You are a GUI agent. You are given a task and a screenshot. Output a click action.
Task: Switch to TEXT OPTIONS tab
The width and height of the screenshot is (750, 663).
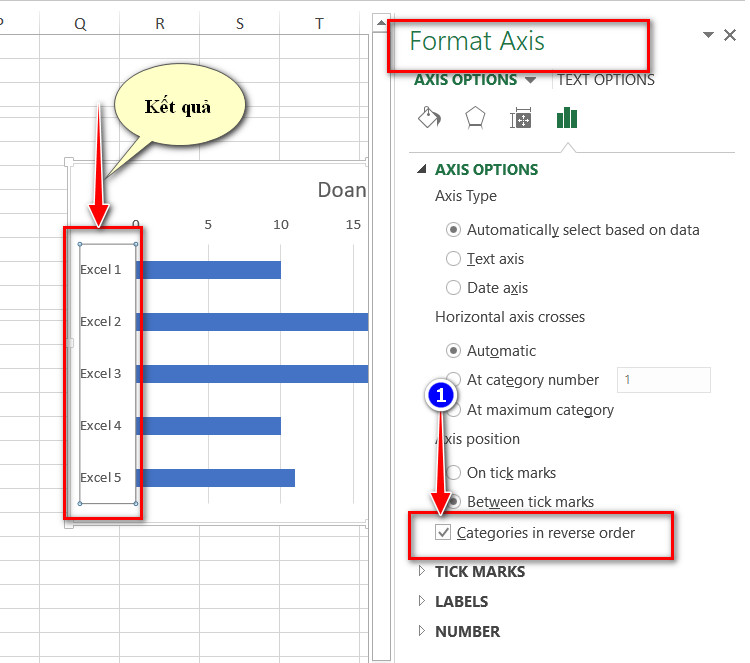click(606, 80)
